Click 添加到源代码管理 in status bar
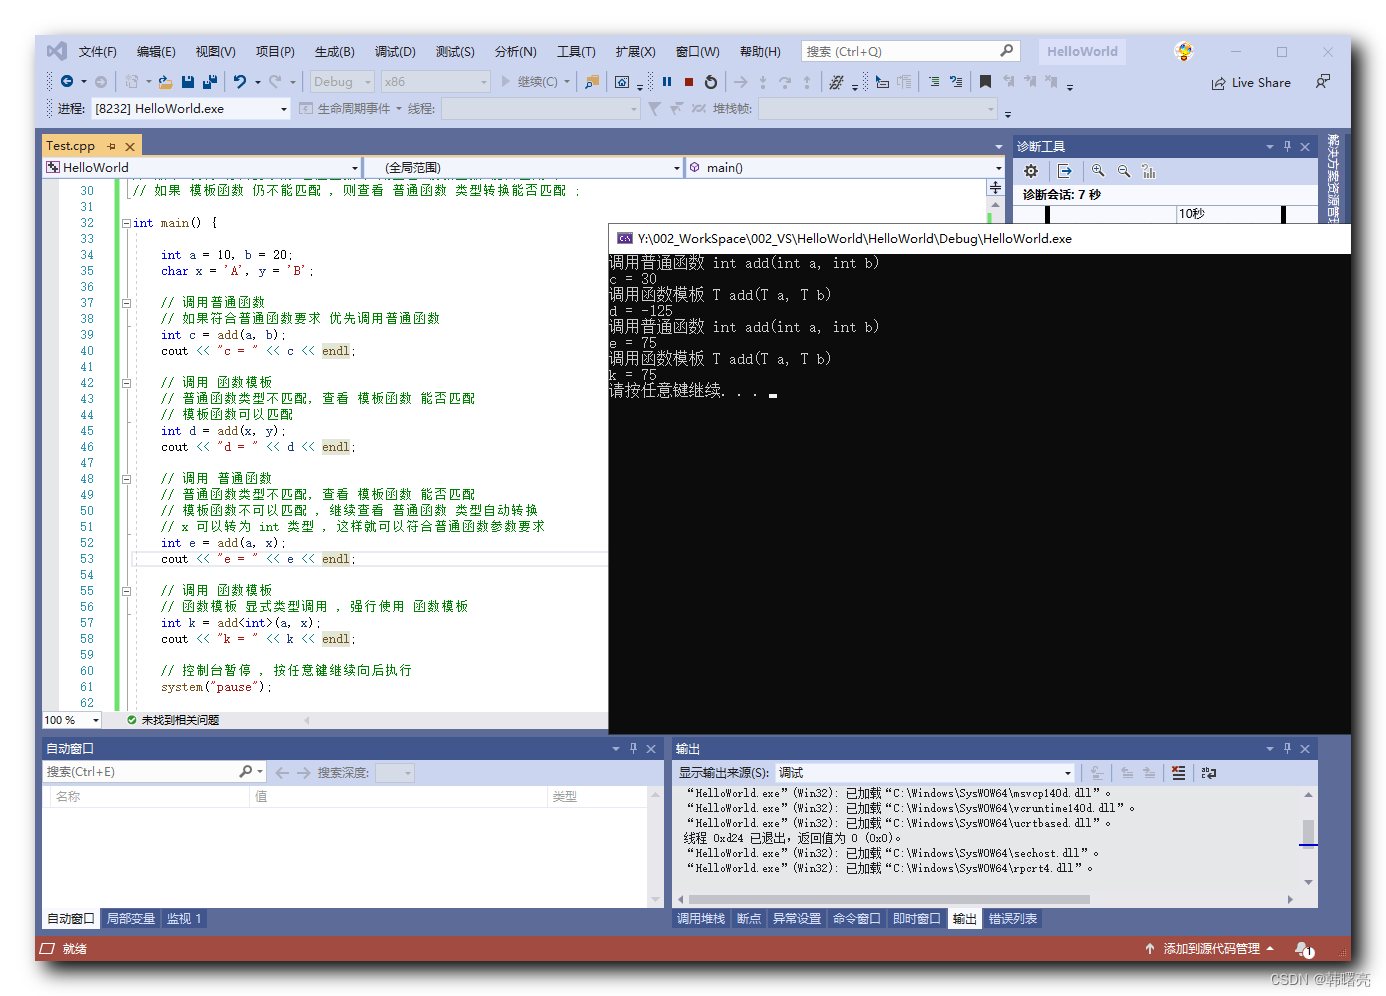The image size is (1386, 996). pos(1211,949)
